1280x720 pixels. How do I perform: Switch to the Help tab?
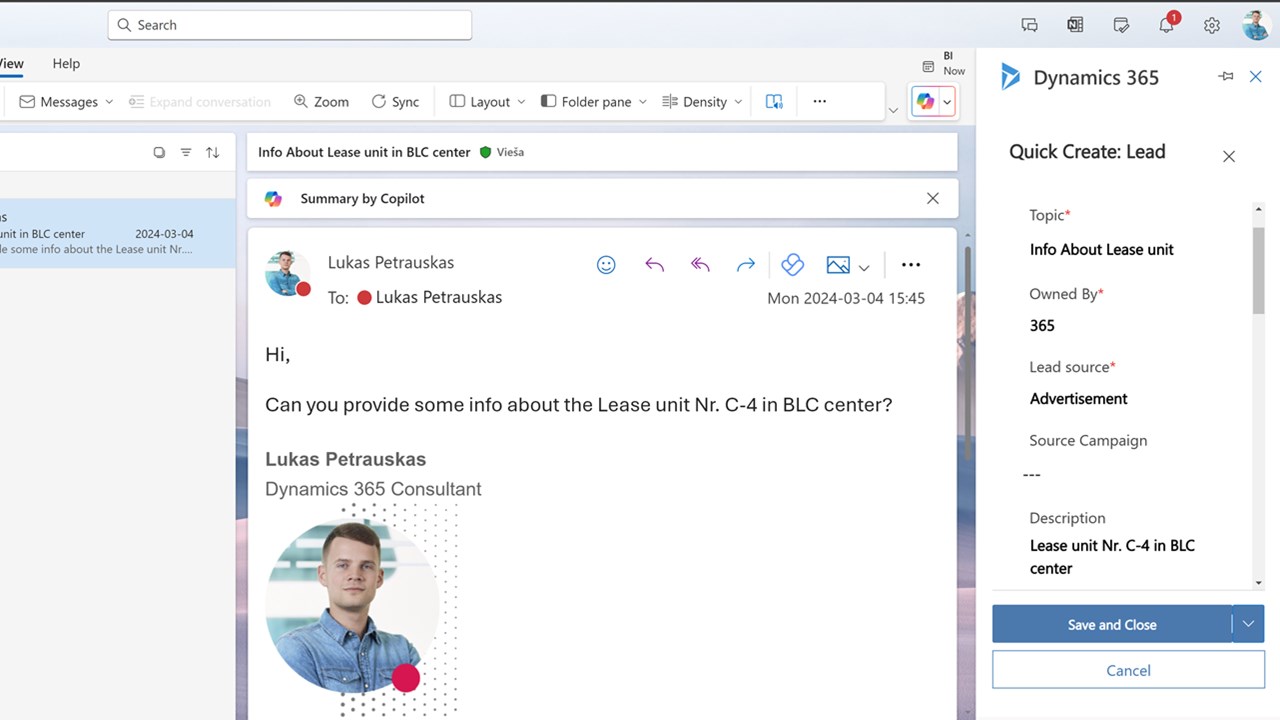(x=66, y=63)
